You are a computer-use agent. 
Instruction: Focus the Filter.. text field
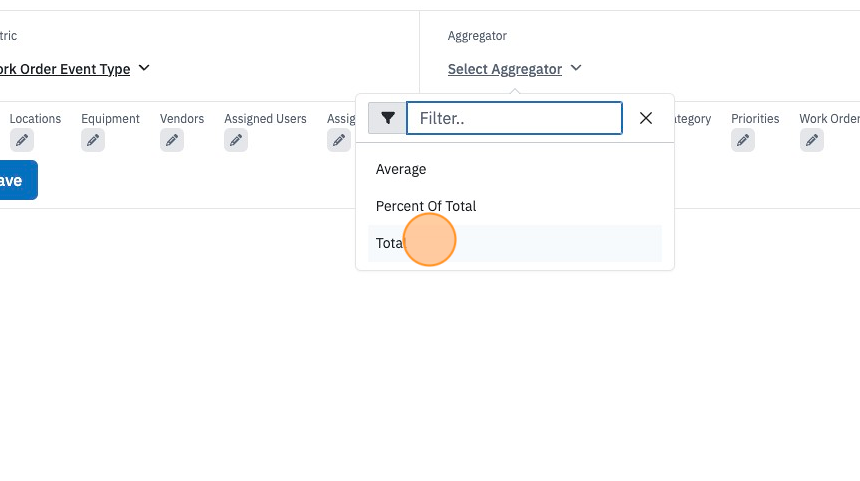click(514, 118)
